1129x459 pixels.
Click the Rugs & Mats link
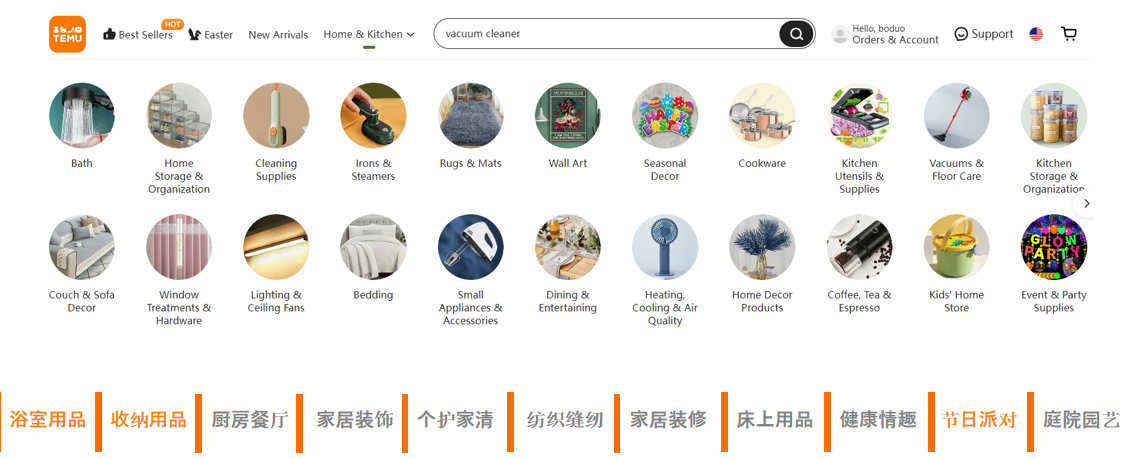click(470, 164)
